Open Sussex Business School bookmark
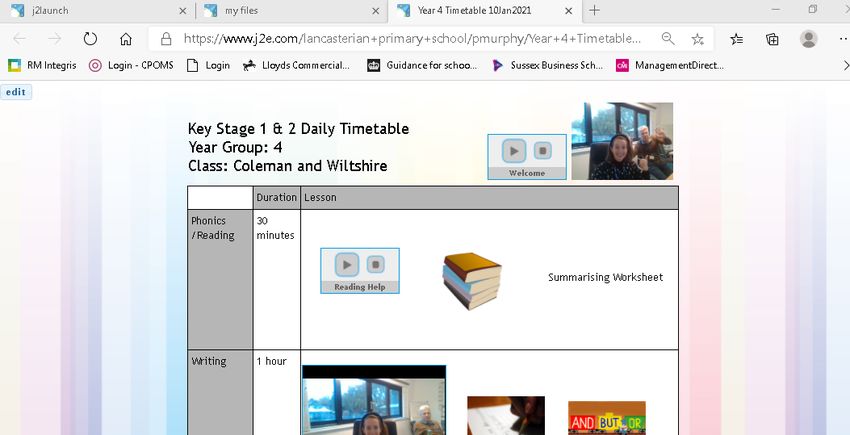 click(548, 66)
